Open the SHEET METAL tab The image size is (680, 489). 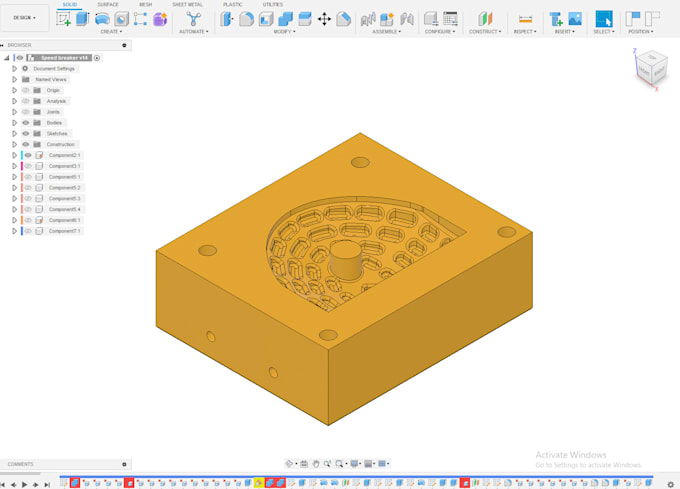[187, 4]
